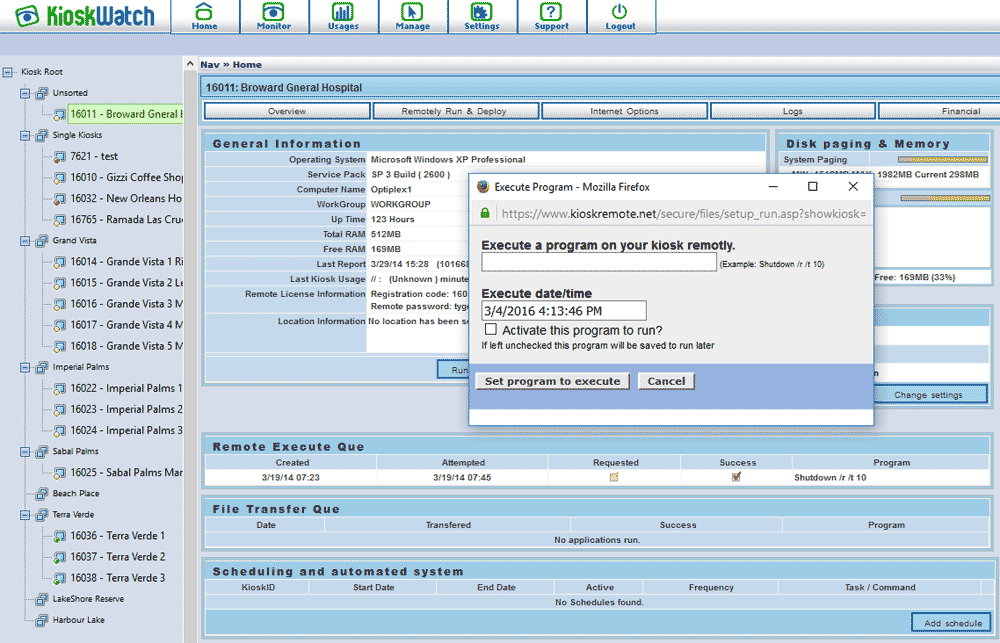Click the 16036 Terra Verde 1 kiosk icon

59,536
